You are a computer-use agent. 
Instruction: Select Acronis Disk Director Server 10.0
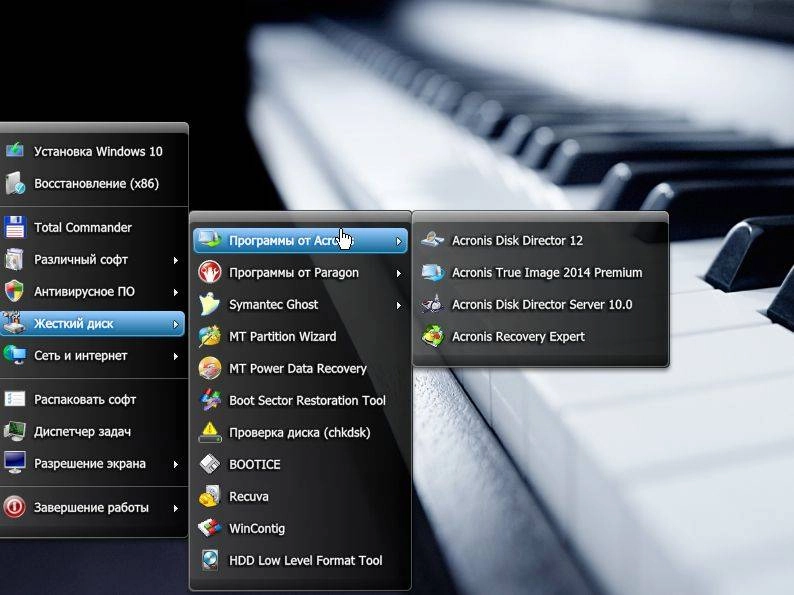540,304
